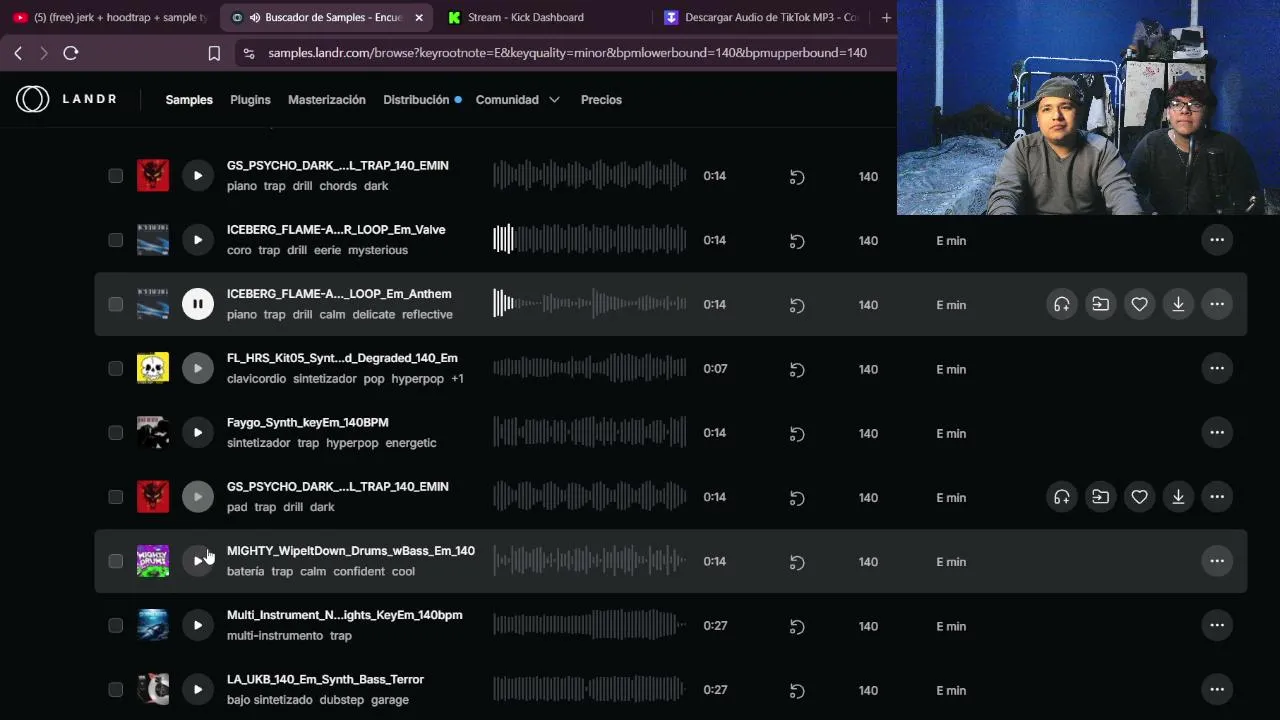1280x720 pixels.
Task: Click circular-arrow icon on Faygo_Synth row
Action: point(797,434)
